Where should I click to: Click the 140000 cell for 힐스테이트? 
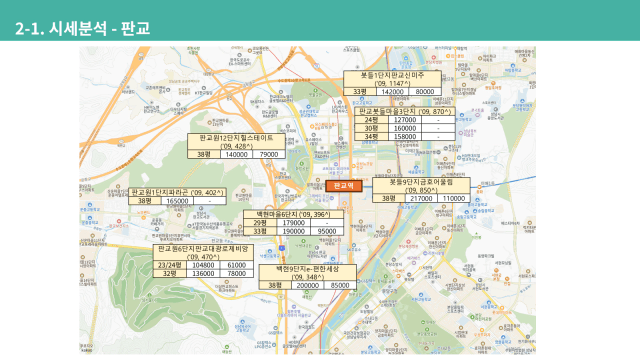pos(236,154)
